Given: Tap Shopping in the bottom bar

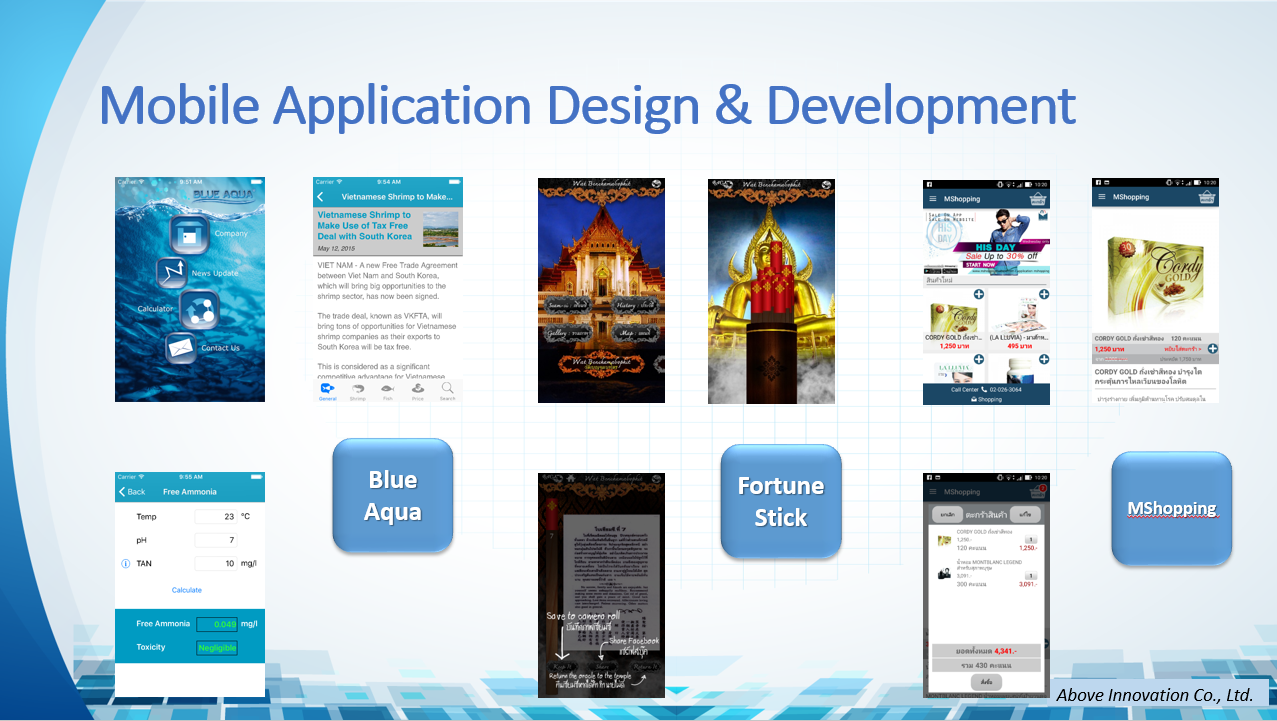Looking at the screenshot, I should point(986,399).
